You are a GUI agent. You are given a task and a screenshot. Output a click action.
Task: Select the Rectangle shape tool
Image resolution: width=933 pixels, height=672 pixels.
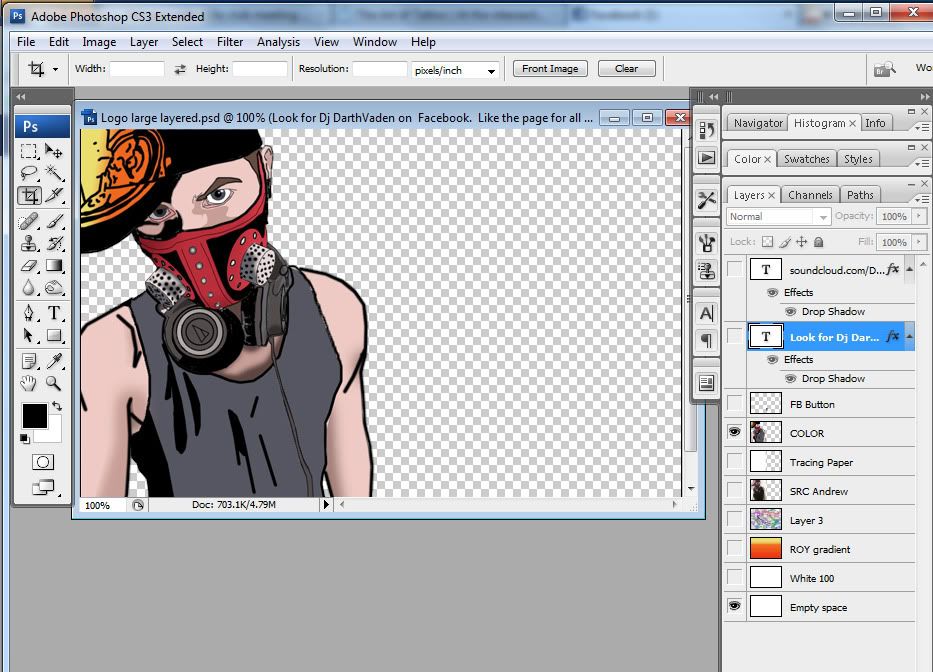54,336
